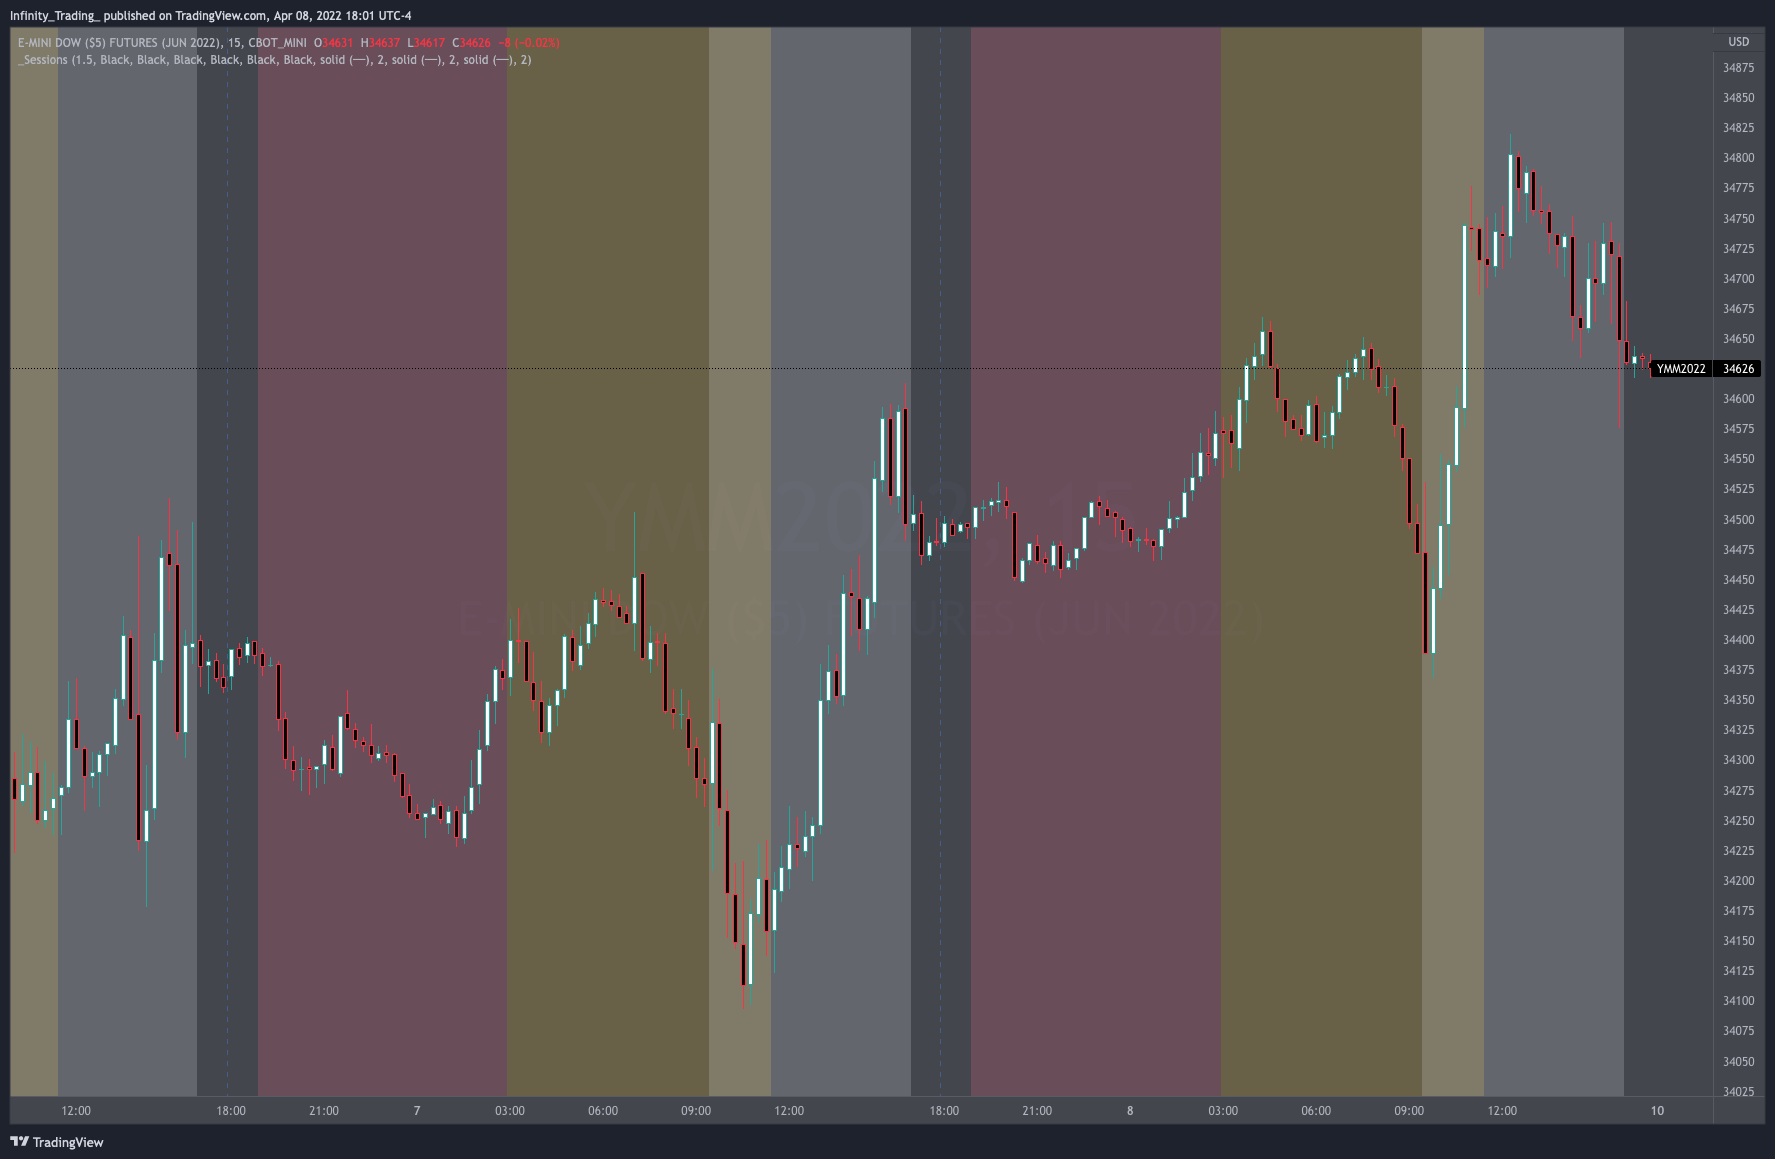The width and height of the screenshot is (1775, 1159).
Task: Click the L34617 low value in legend
Action: pos(426,43)
